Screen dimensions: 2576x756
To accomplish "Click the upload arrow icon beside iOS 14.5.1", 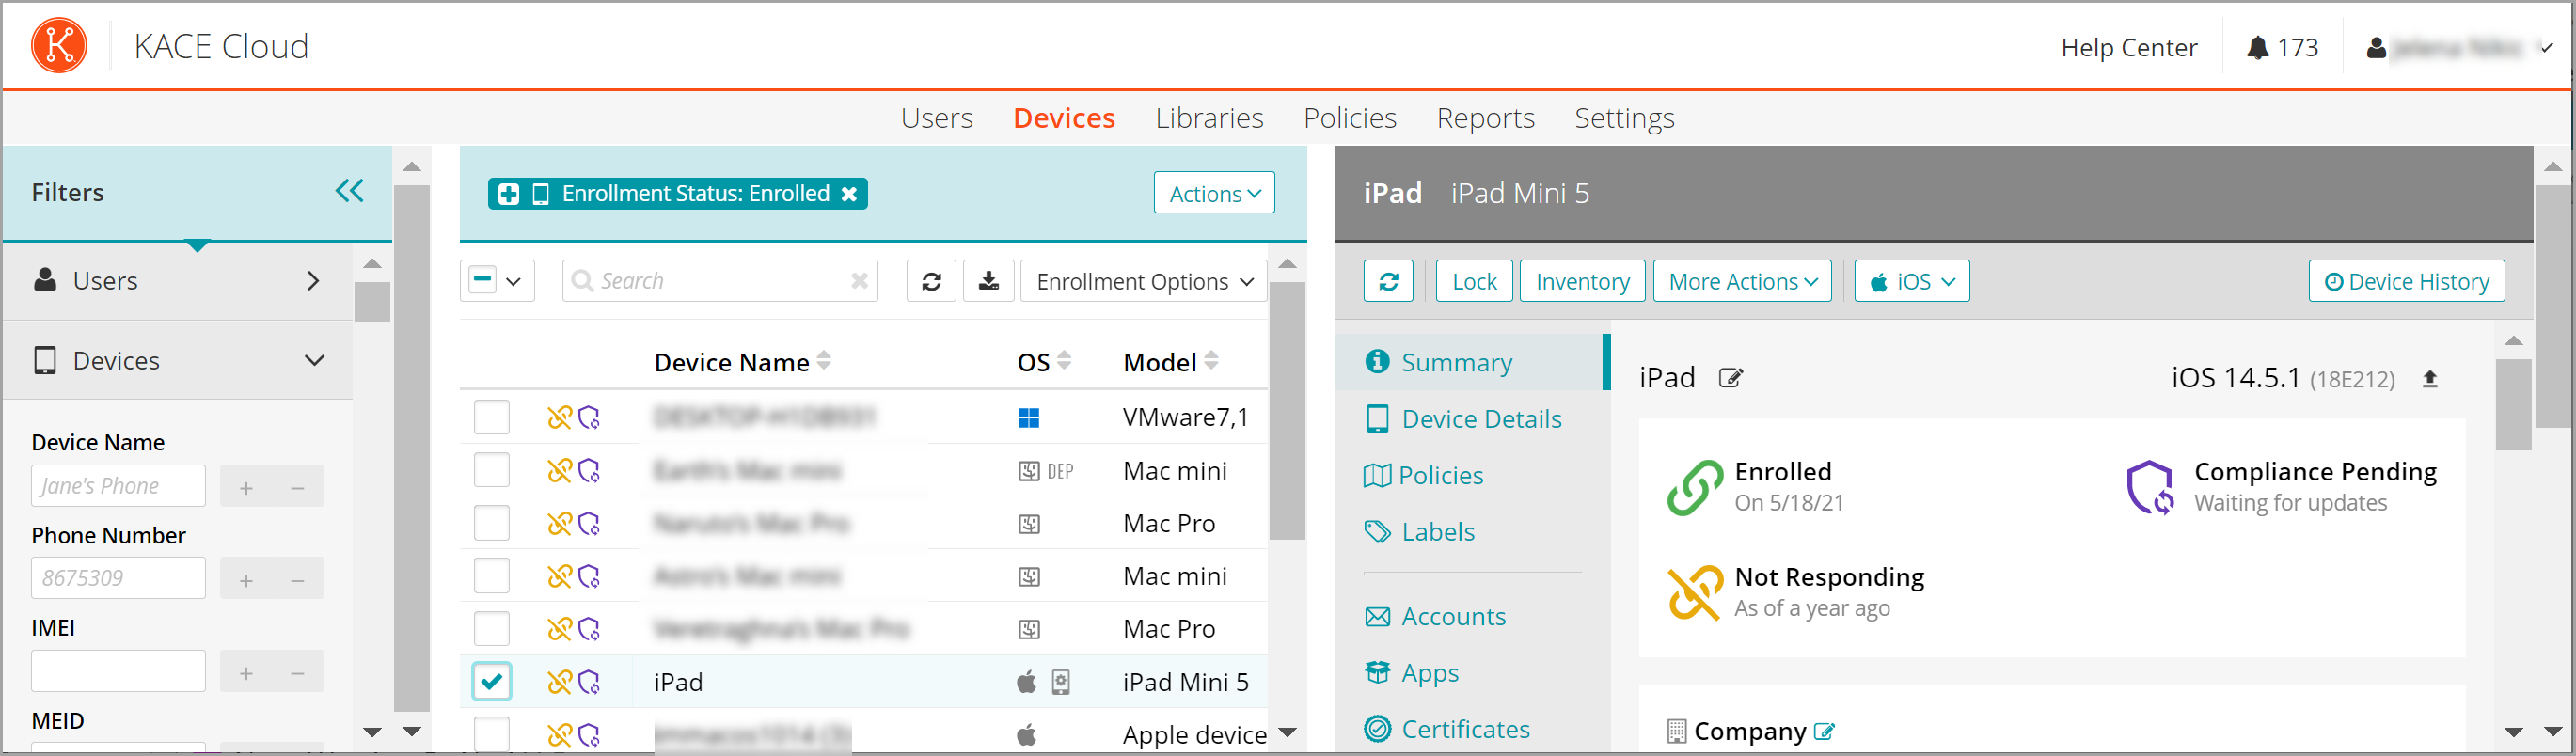I will [2429, 379].
